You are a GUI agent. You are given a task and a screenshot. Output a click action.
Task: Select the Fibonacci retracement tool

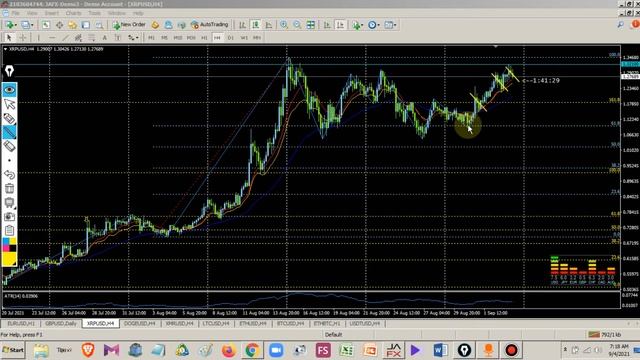coord(91,38)
